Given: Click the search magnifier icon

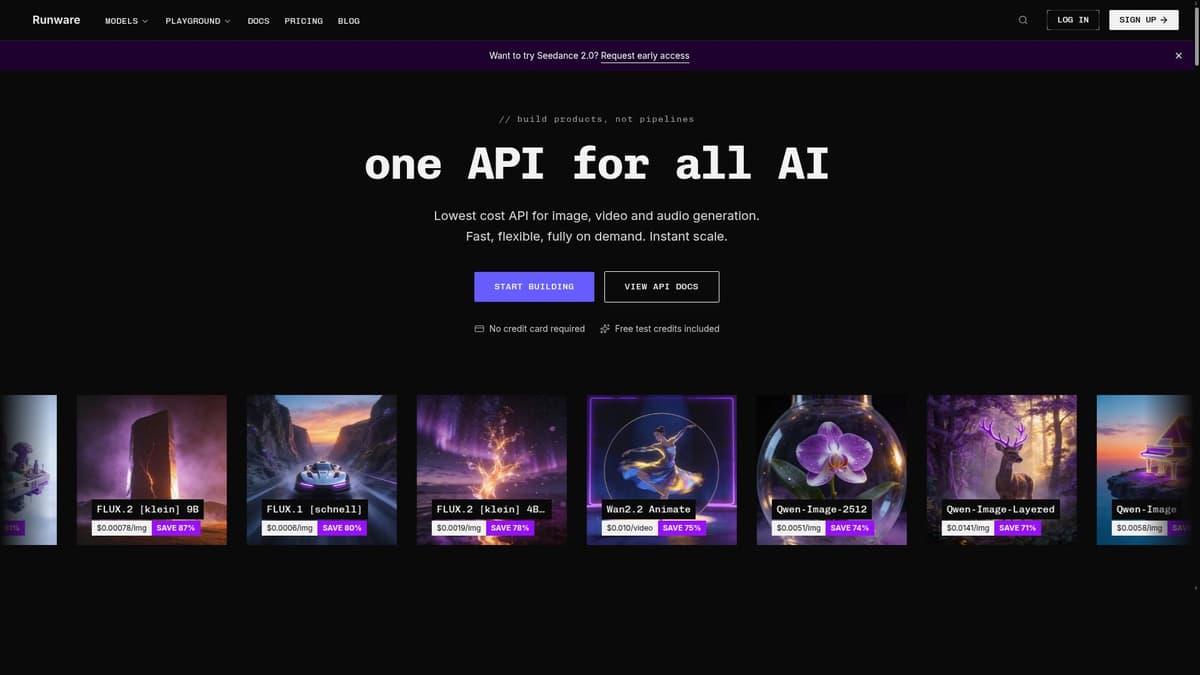Looking at the screenshot, I should point(1023,20).
